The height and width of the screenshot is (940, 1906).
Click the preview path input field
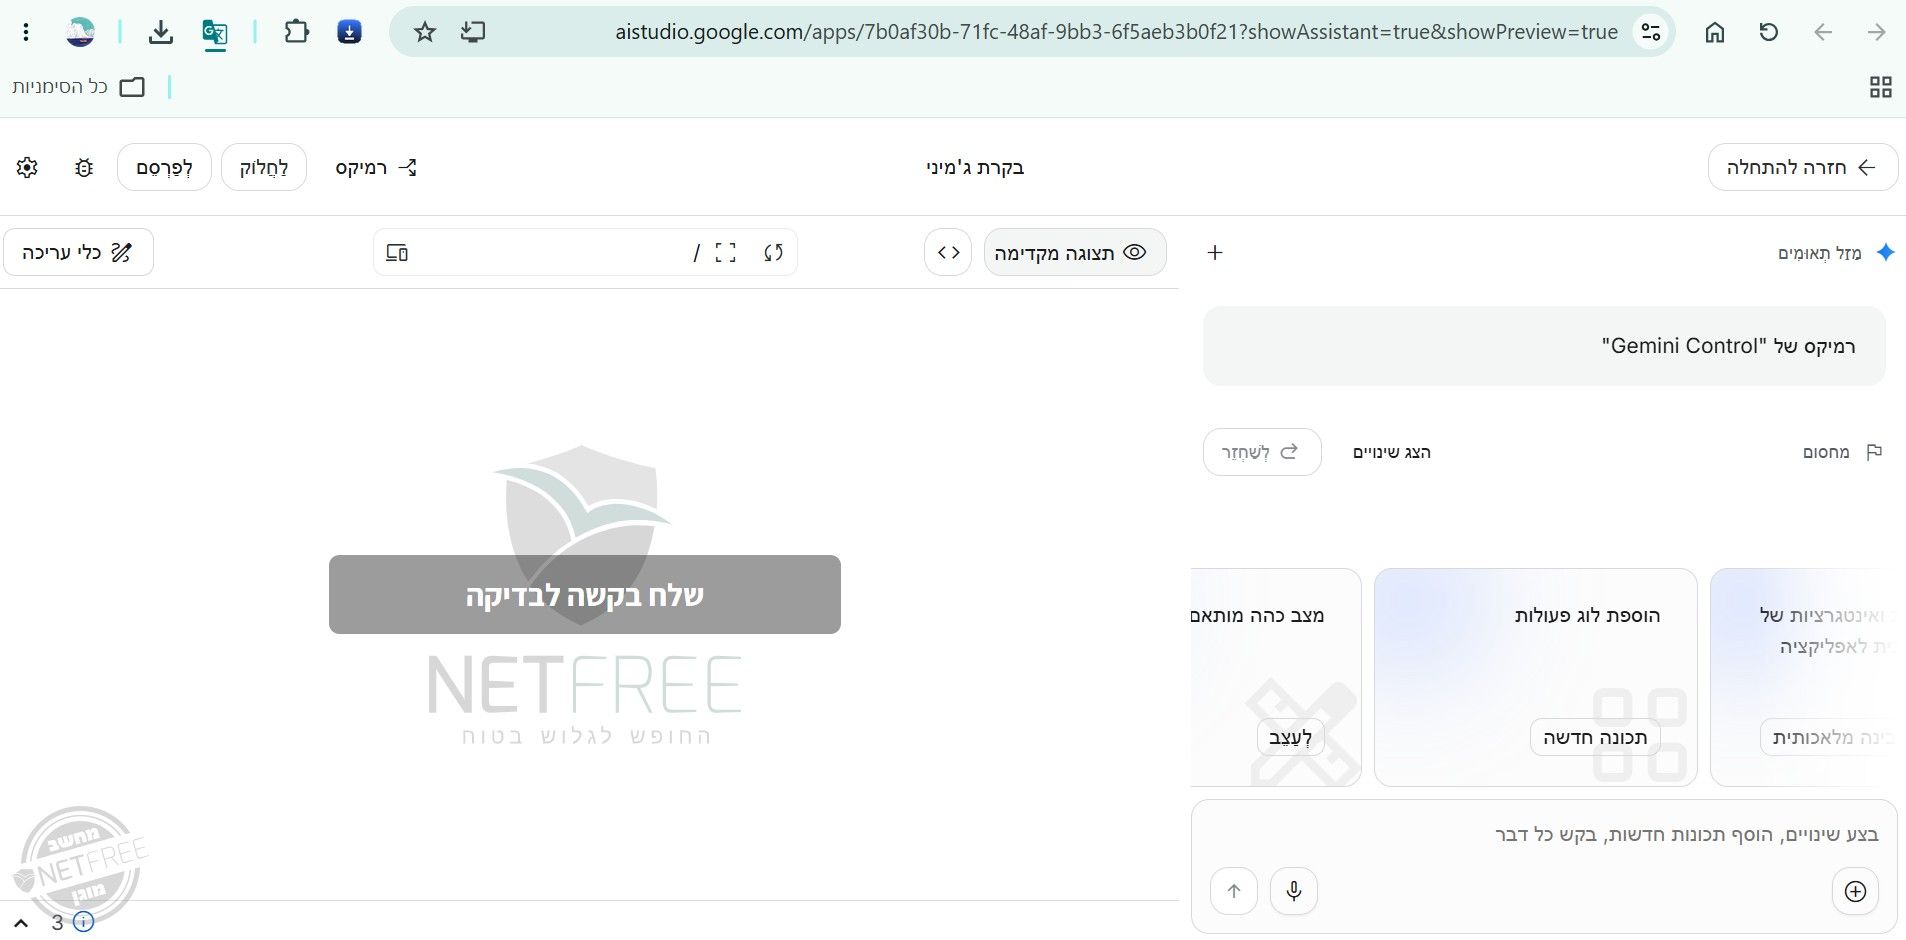555,252
